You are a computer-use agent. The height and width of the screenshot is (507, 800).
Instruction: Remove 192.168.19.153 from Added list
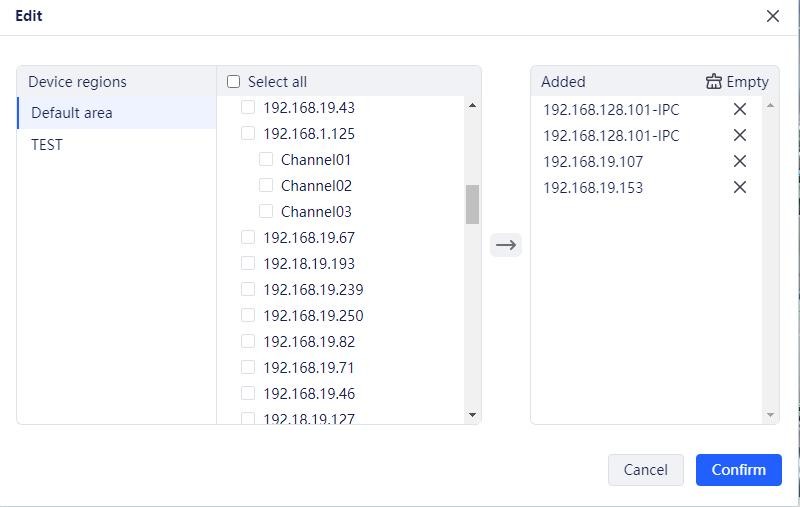point(740,187)
